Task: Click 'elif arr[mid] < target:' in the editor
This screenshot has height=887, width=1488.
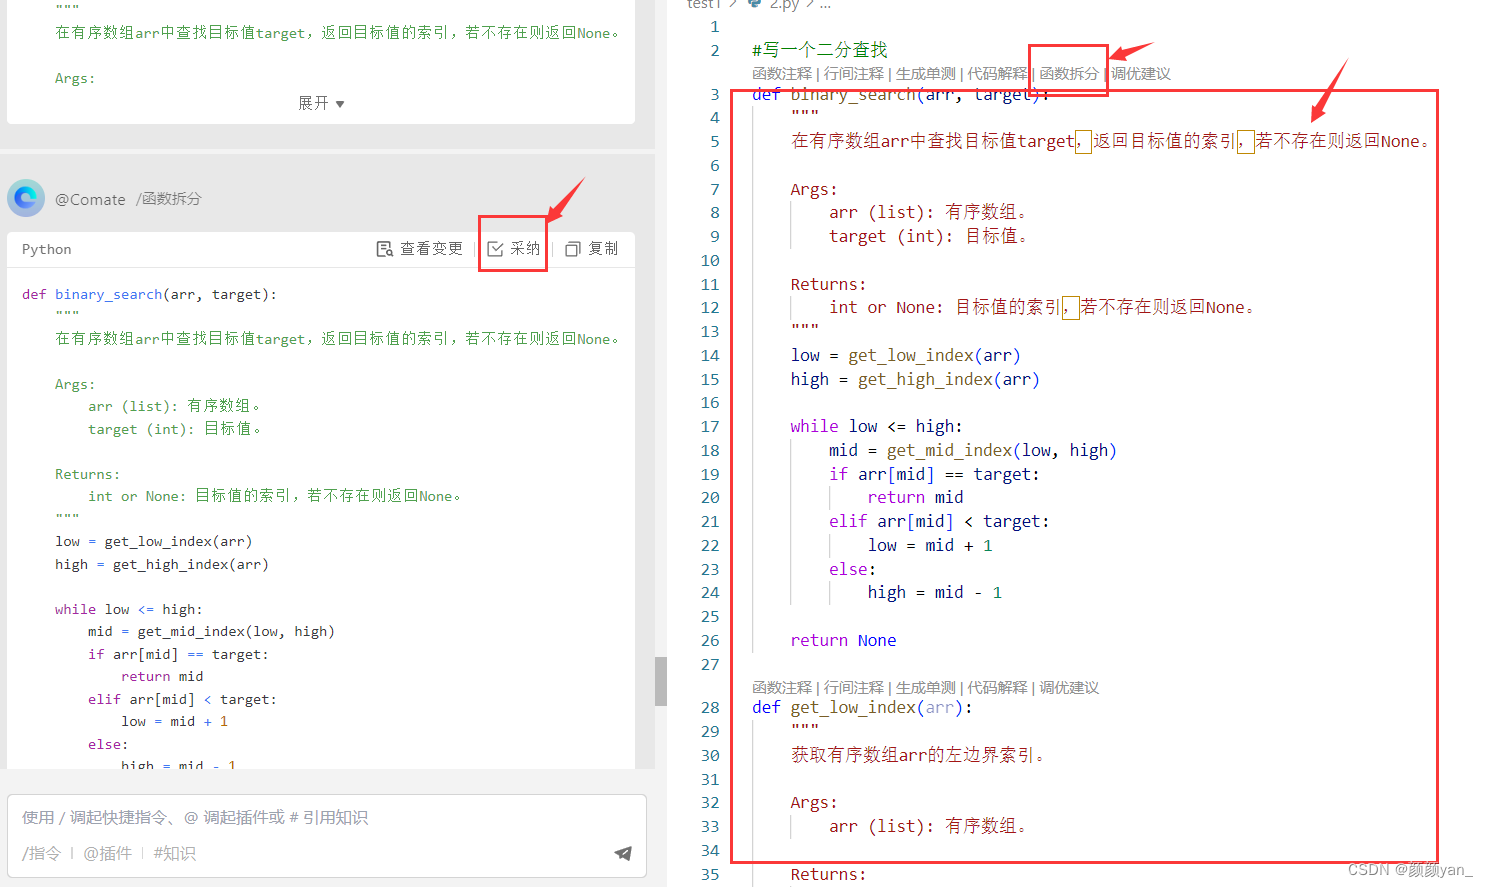Action: pos(939,521)
